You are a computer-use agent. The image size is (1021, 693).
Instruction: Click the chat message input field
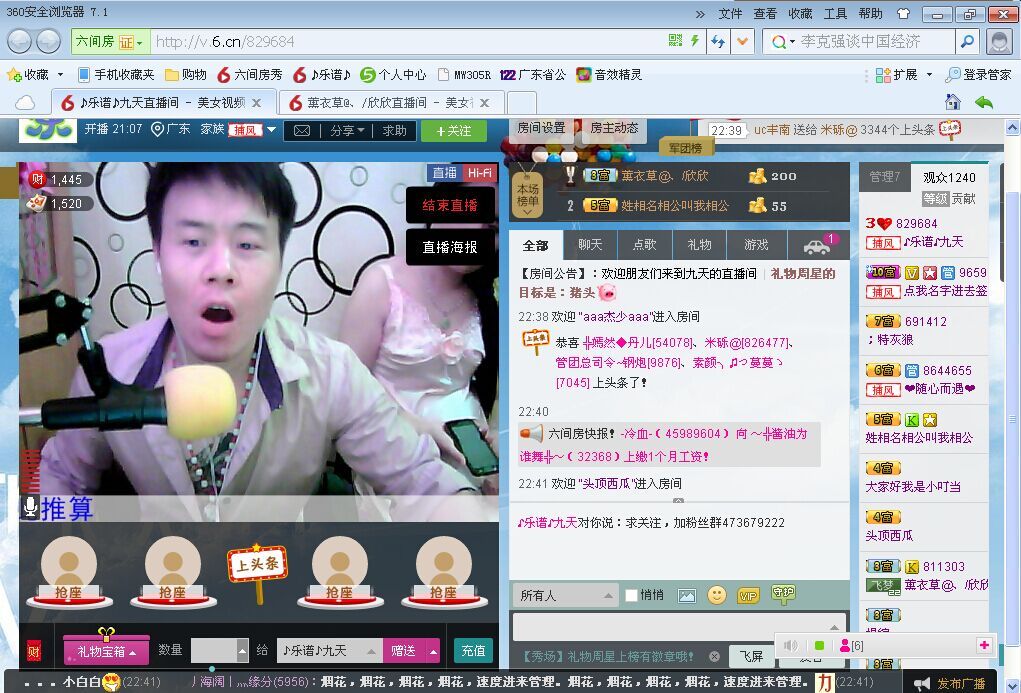click(x=678, y=627)
